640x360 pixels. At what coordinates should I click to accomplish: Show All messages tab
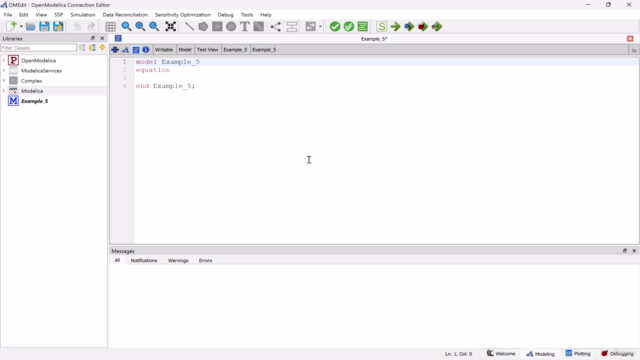pos(117,260)
